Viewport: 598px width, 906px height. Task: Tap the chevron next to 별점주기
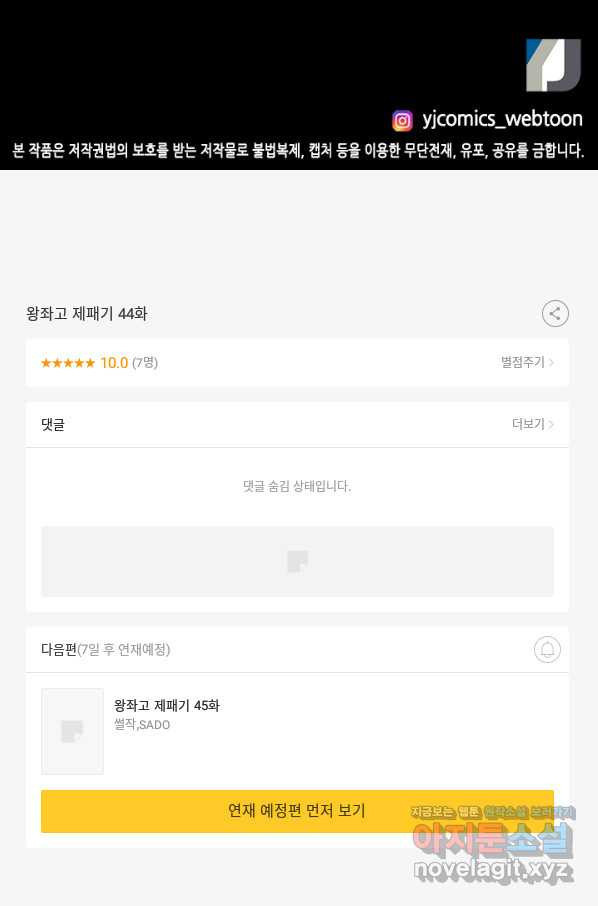pyautogui.click(x=551, y=362)
